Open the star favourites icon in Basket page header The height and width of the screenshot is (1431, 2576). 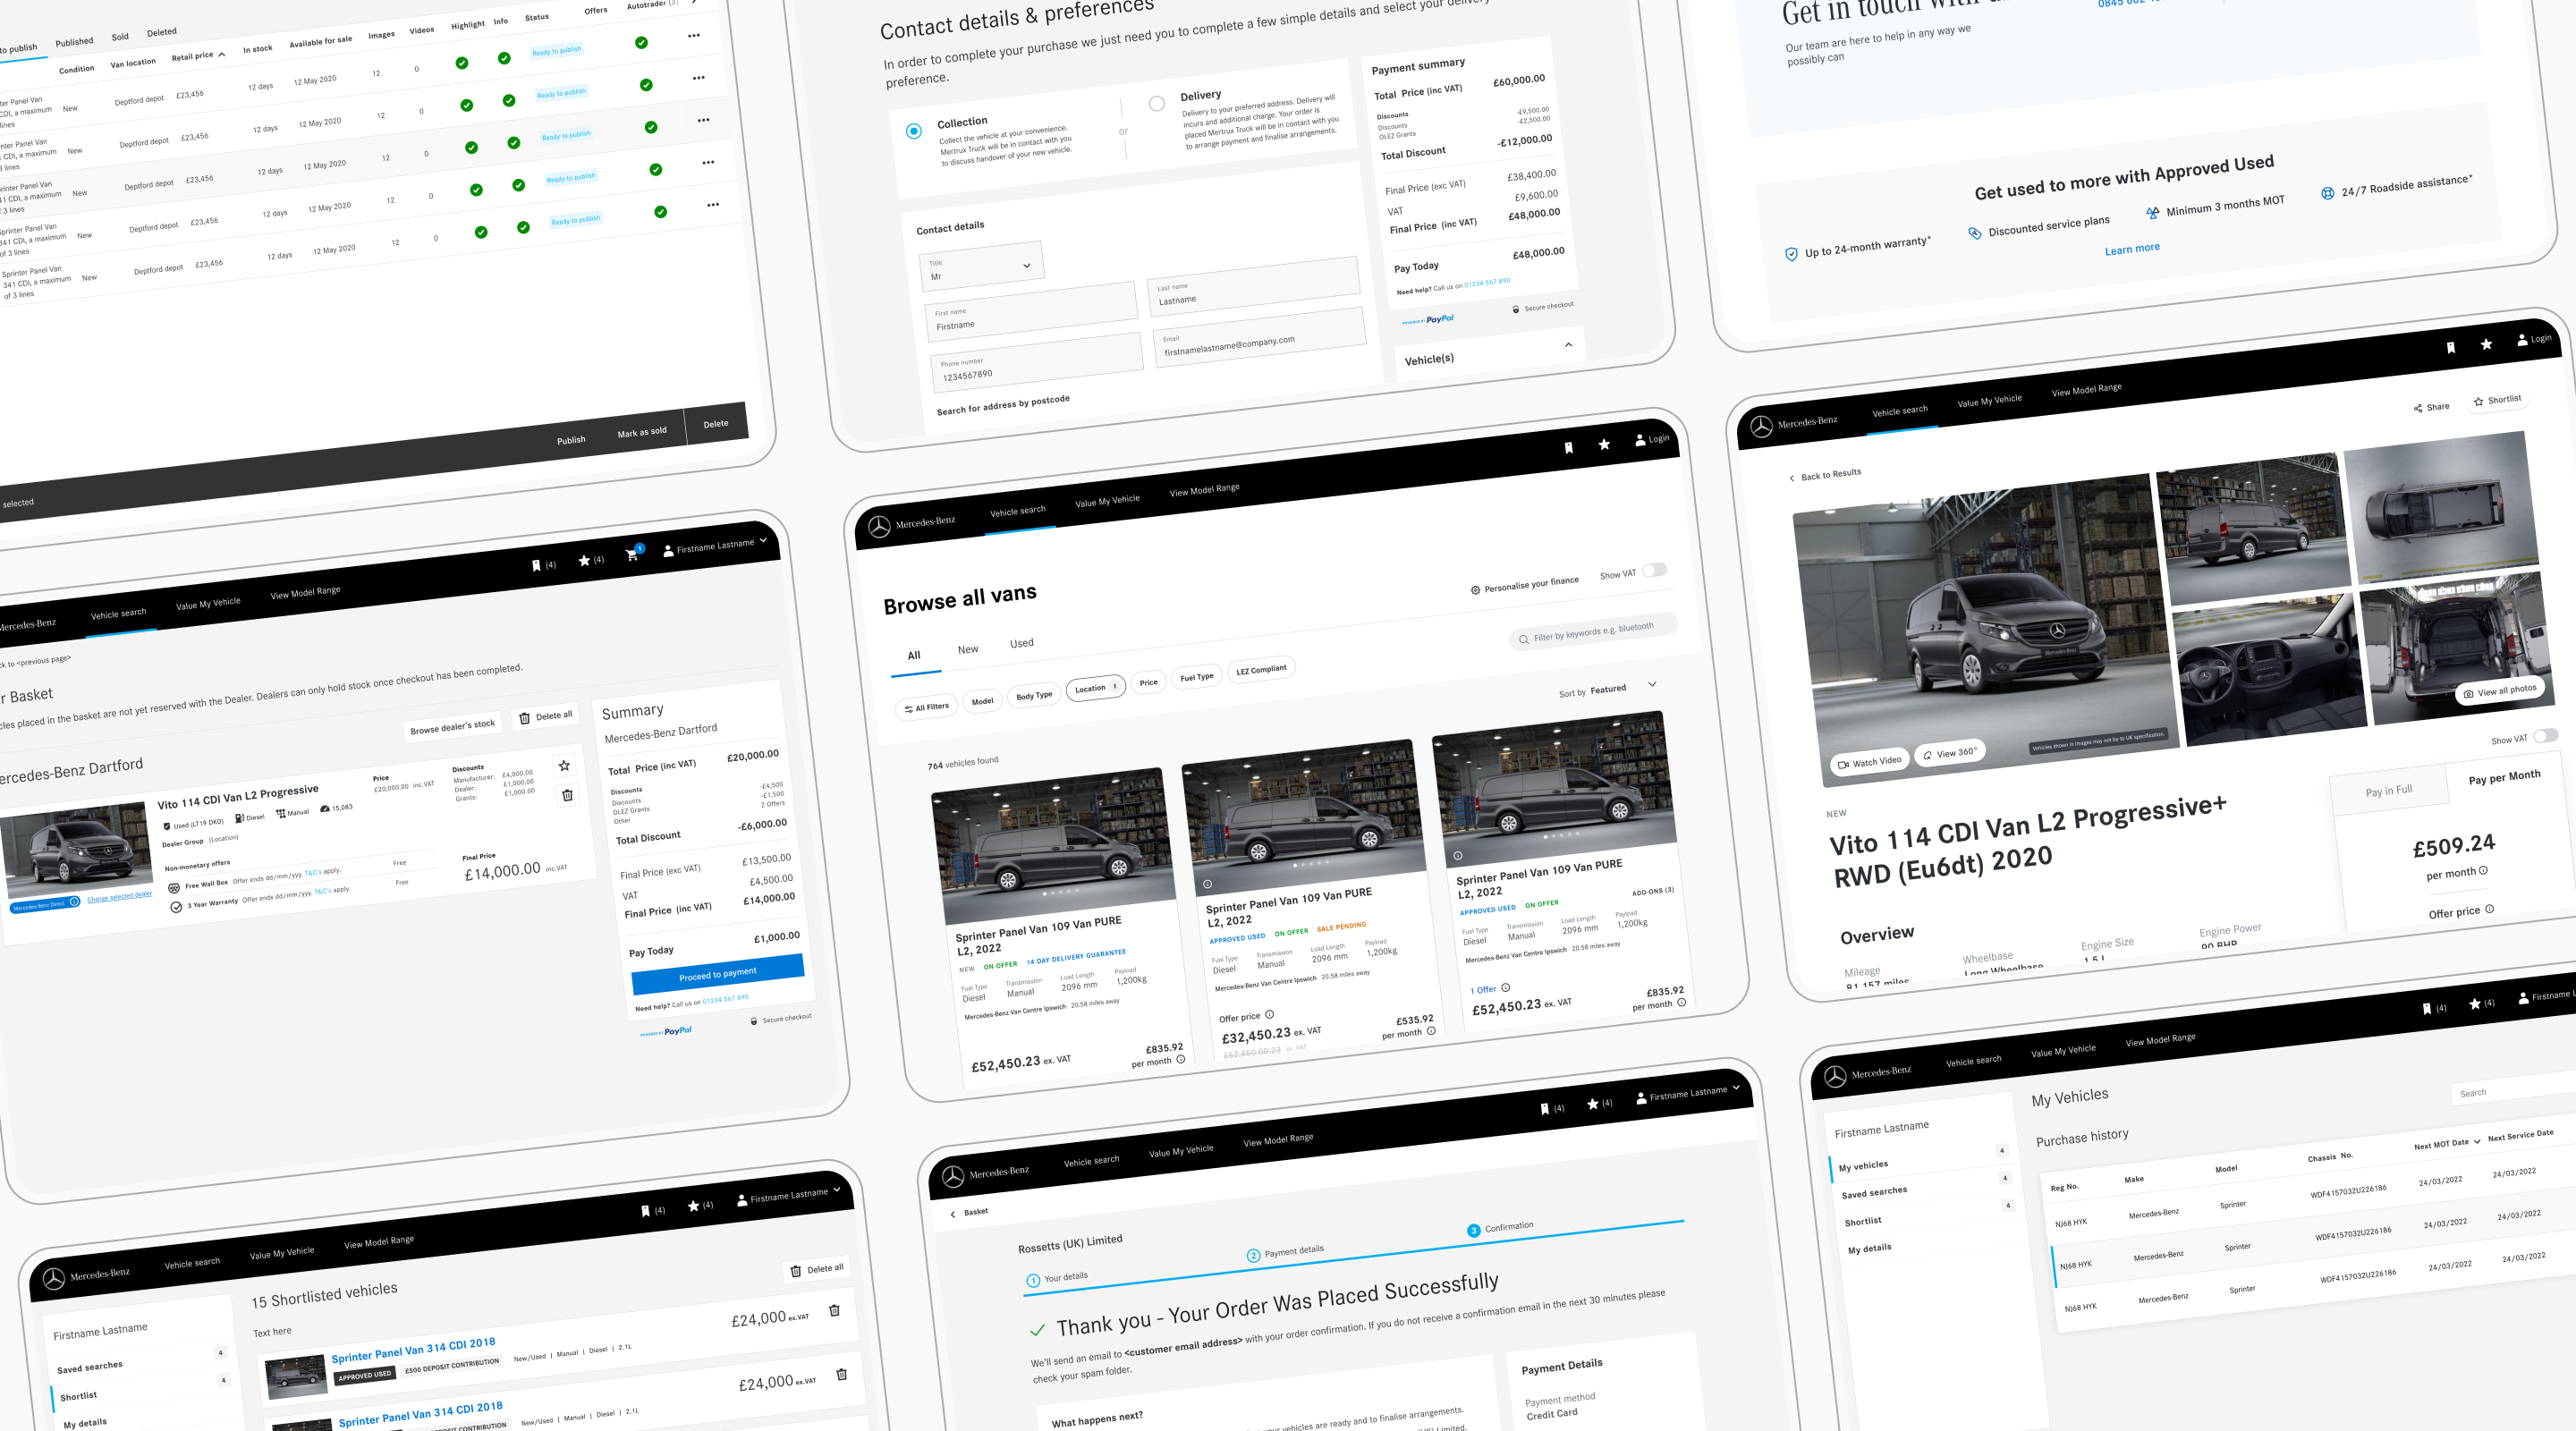point(584,561)
